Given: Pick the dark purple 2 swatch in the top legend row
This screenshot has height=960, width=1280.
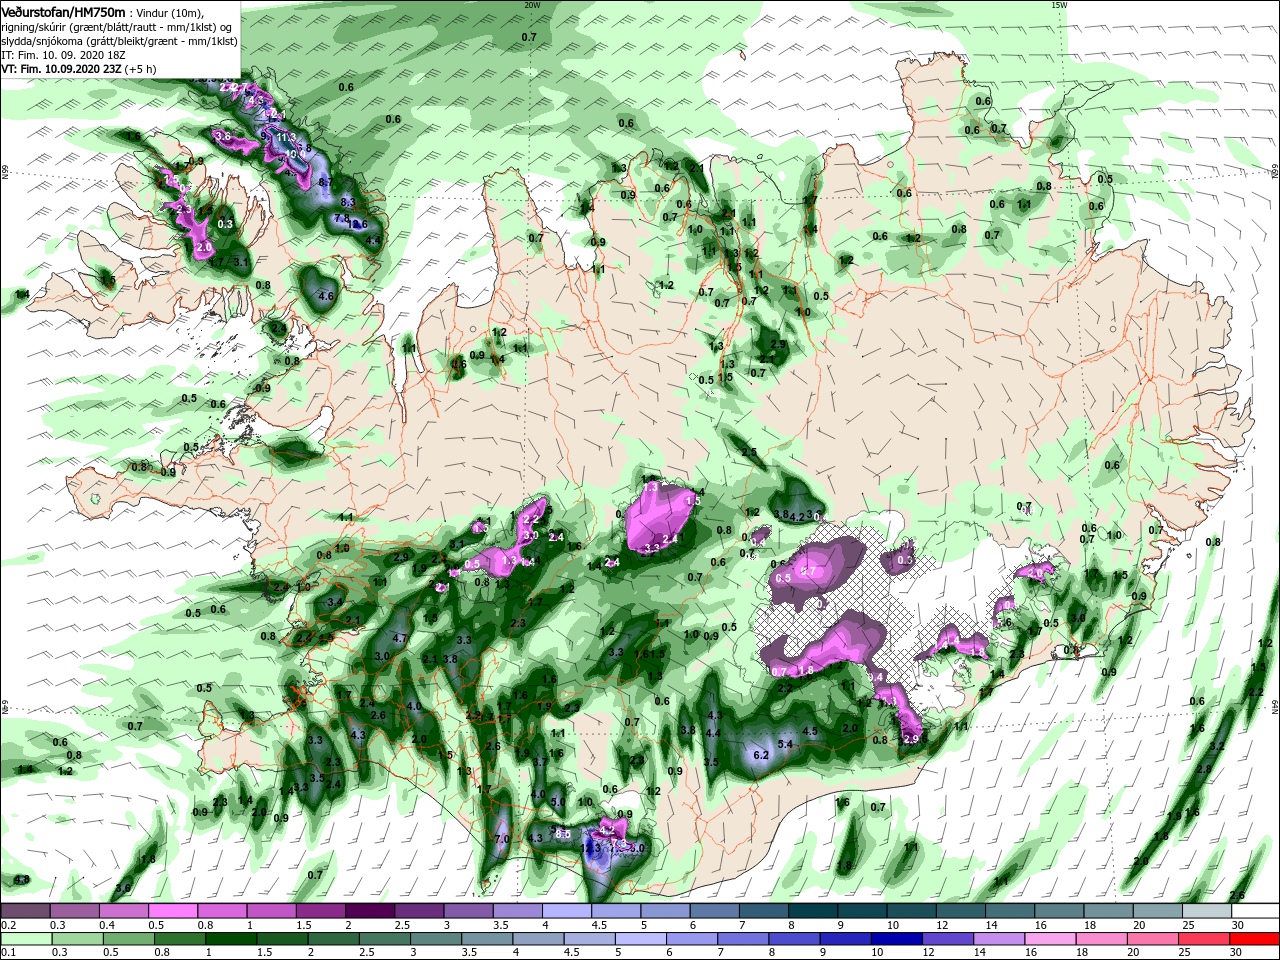Looking at the screenshot, I should point(369,911).
